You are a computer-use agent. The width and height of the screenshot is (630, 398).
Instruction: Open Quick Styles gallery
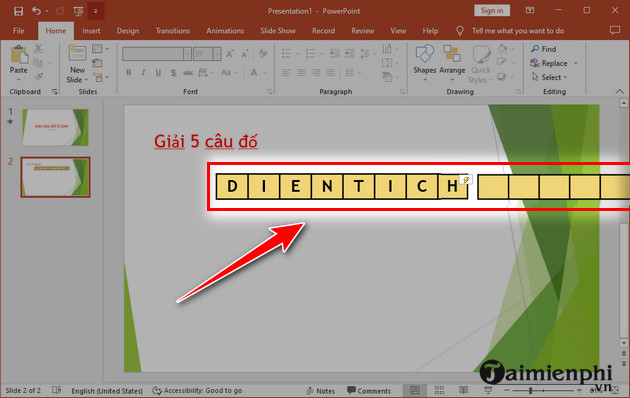click(481, 64)
